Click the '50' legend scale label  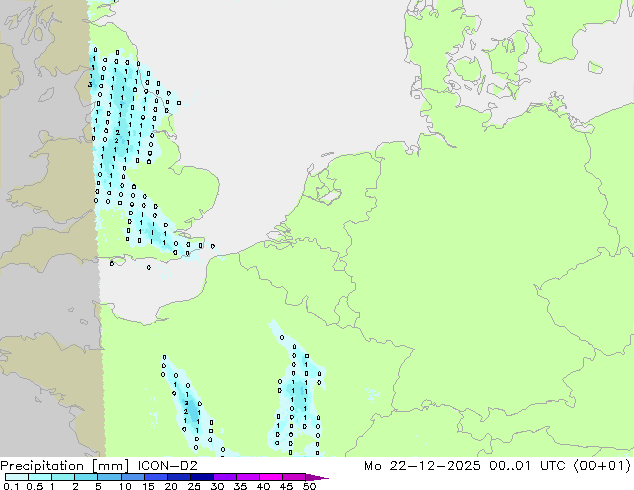pos(309,486)
